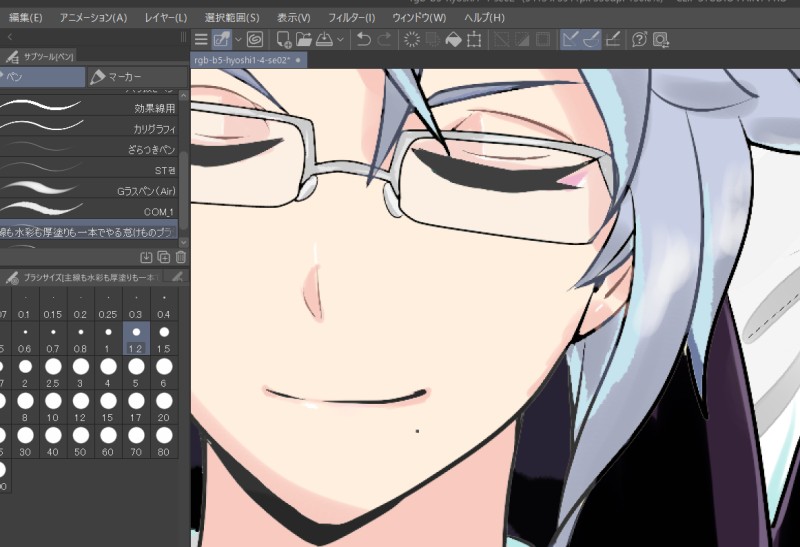This screenshot has width=800, height=547.
Task: Click the down arrow in the sub tool list scrollbar
Action: click(184, 242)
